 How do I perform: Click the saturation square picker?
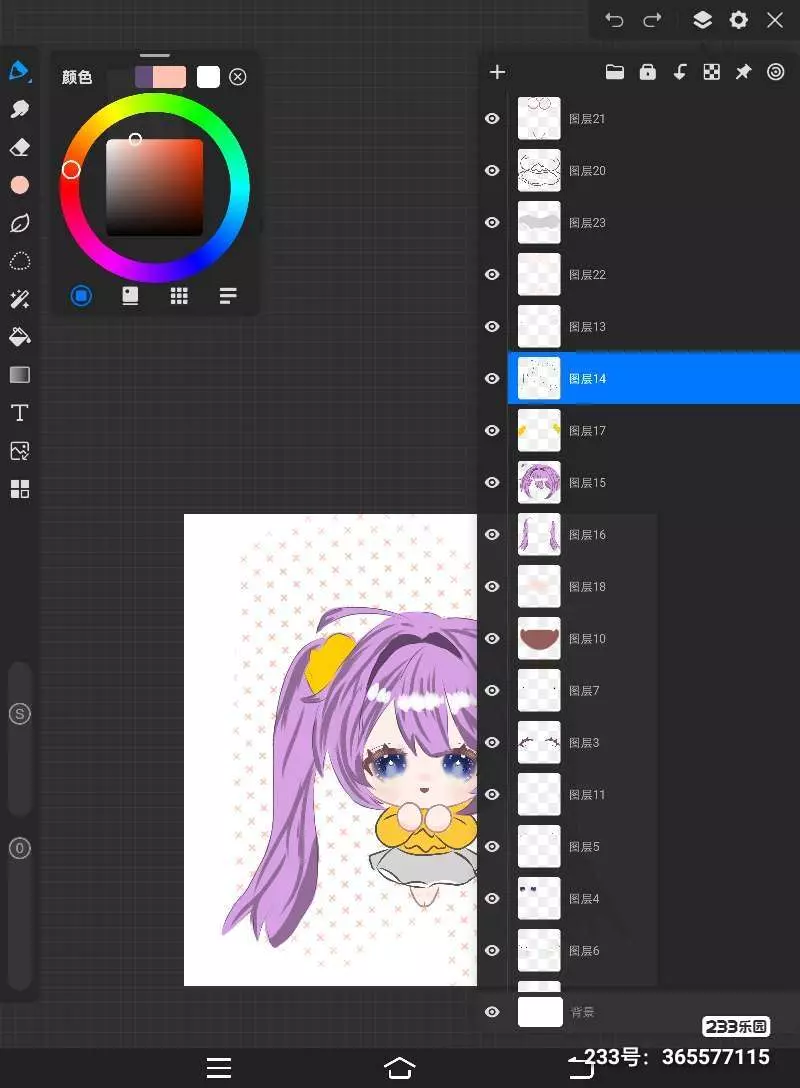click(x=154, y=187)
